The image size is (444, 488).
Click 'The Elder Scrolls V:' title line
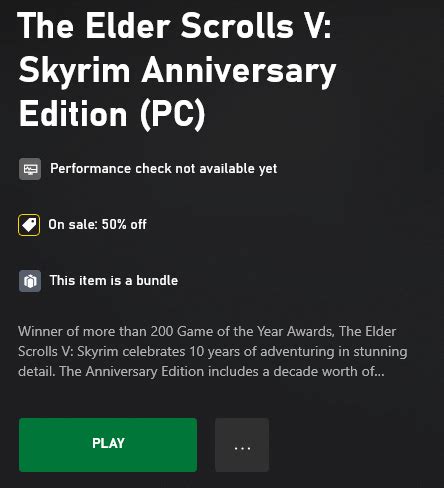click(x=175, y=26)
